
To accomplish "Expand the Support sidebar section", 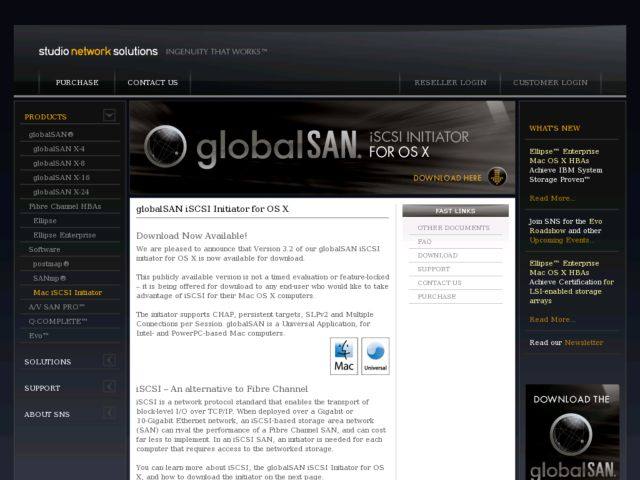I will pos(109,387).
